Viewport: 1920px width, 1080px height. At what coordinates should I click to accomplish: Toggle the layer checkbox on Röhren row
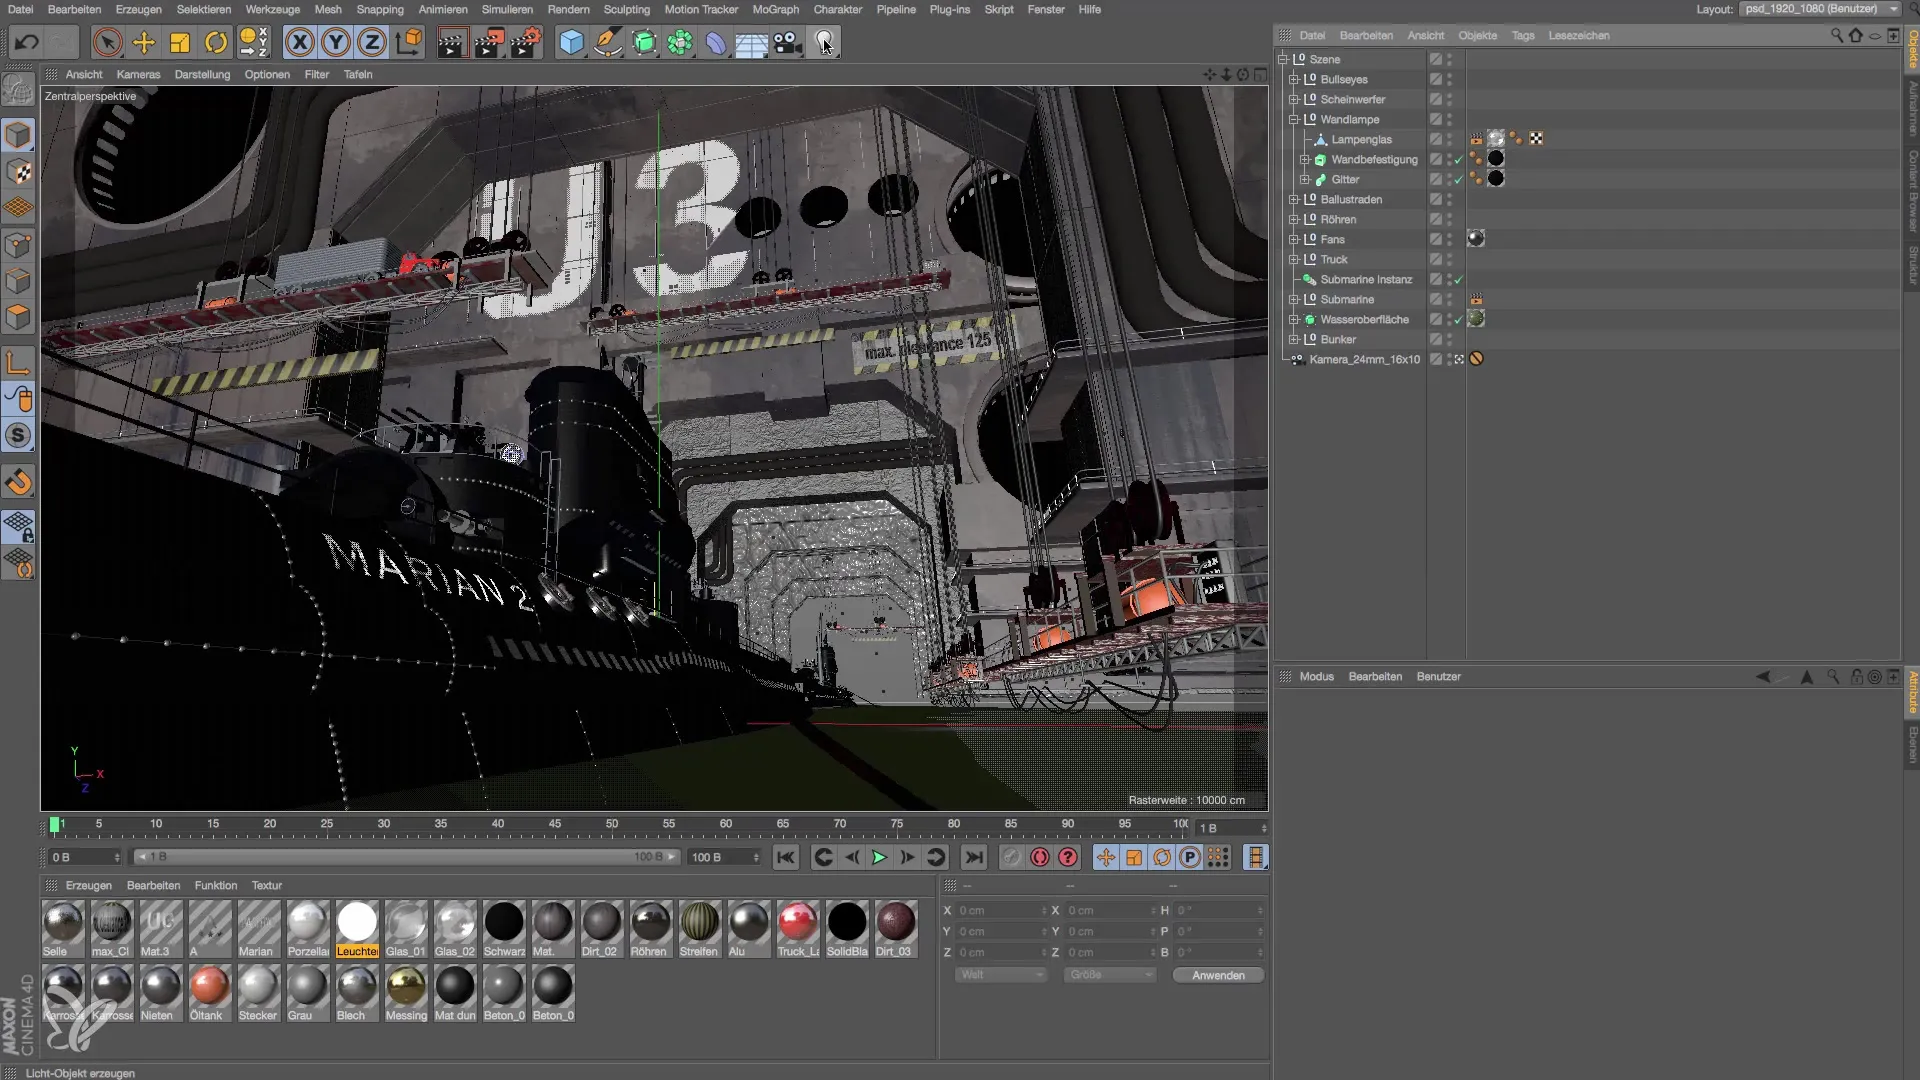tap(1436, 219)
